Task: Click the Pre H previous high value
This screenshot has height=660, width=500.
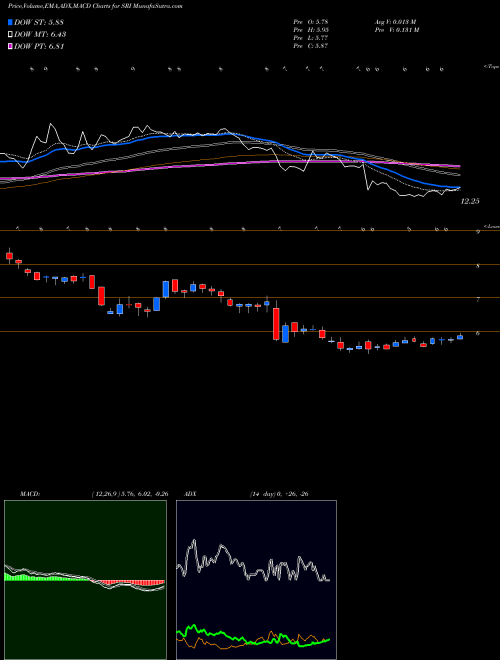Action: point(311,30)
